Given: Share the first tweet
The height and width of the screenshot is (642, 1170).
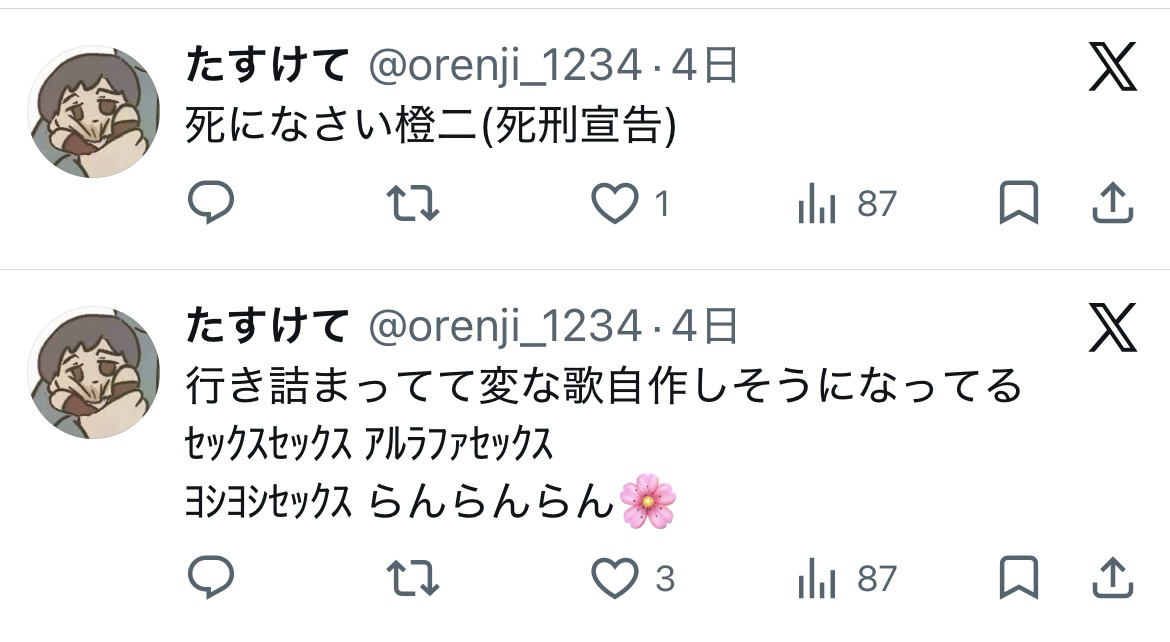Looking at the screenshot, I should coord(1113,202).
